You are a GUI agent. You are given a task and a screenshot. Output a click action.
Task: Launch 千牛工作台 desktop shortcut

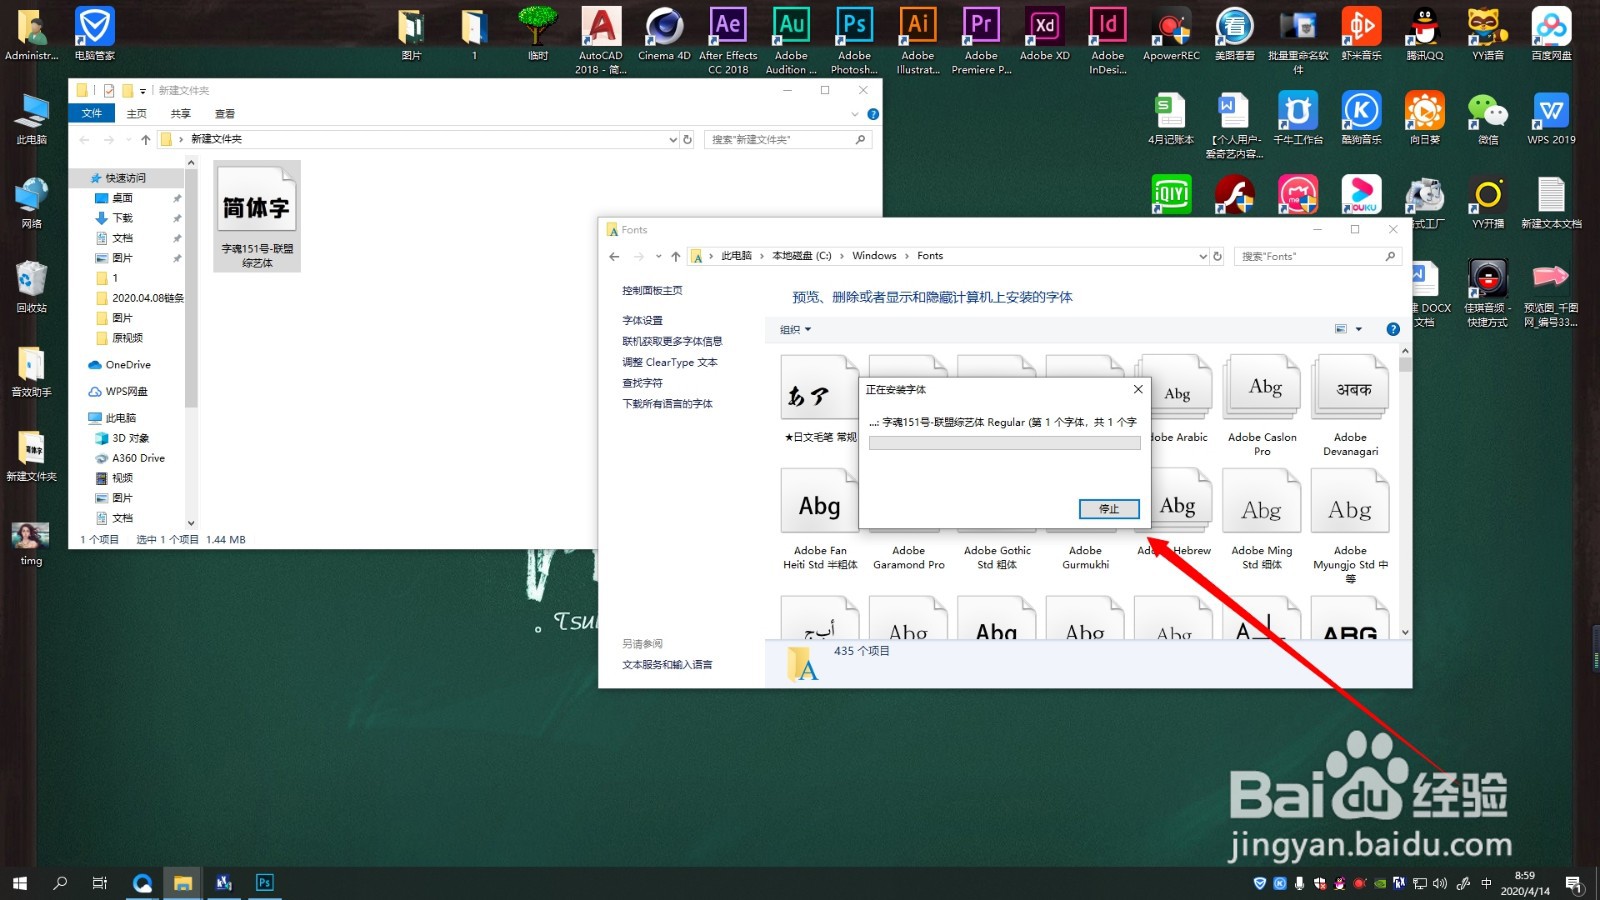click(x=1298, y=119)
